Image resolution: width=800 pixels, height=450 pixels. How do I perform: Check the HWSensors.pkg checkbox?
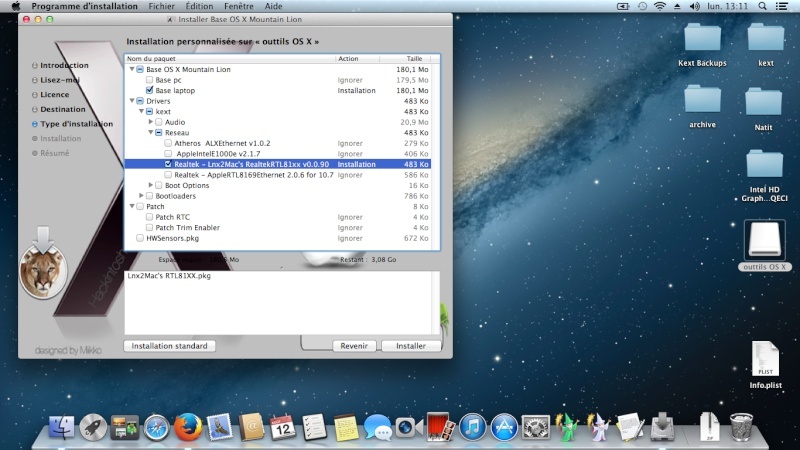tap(140, 238)
